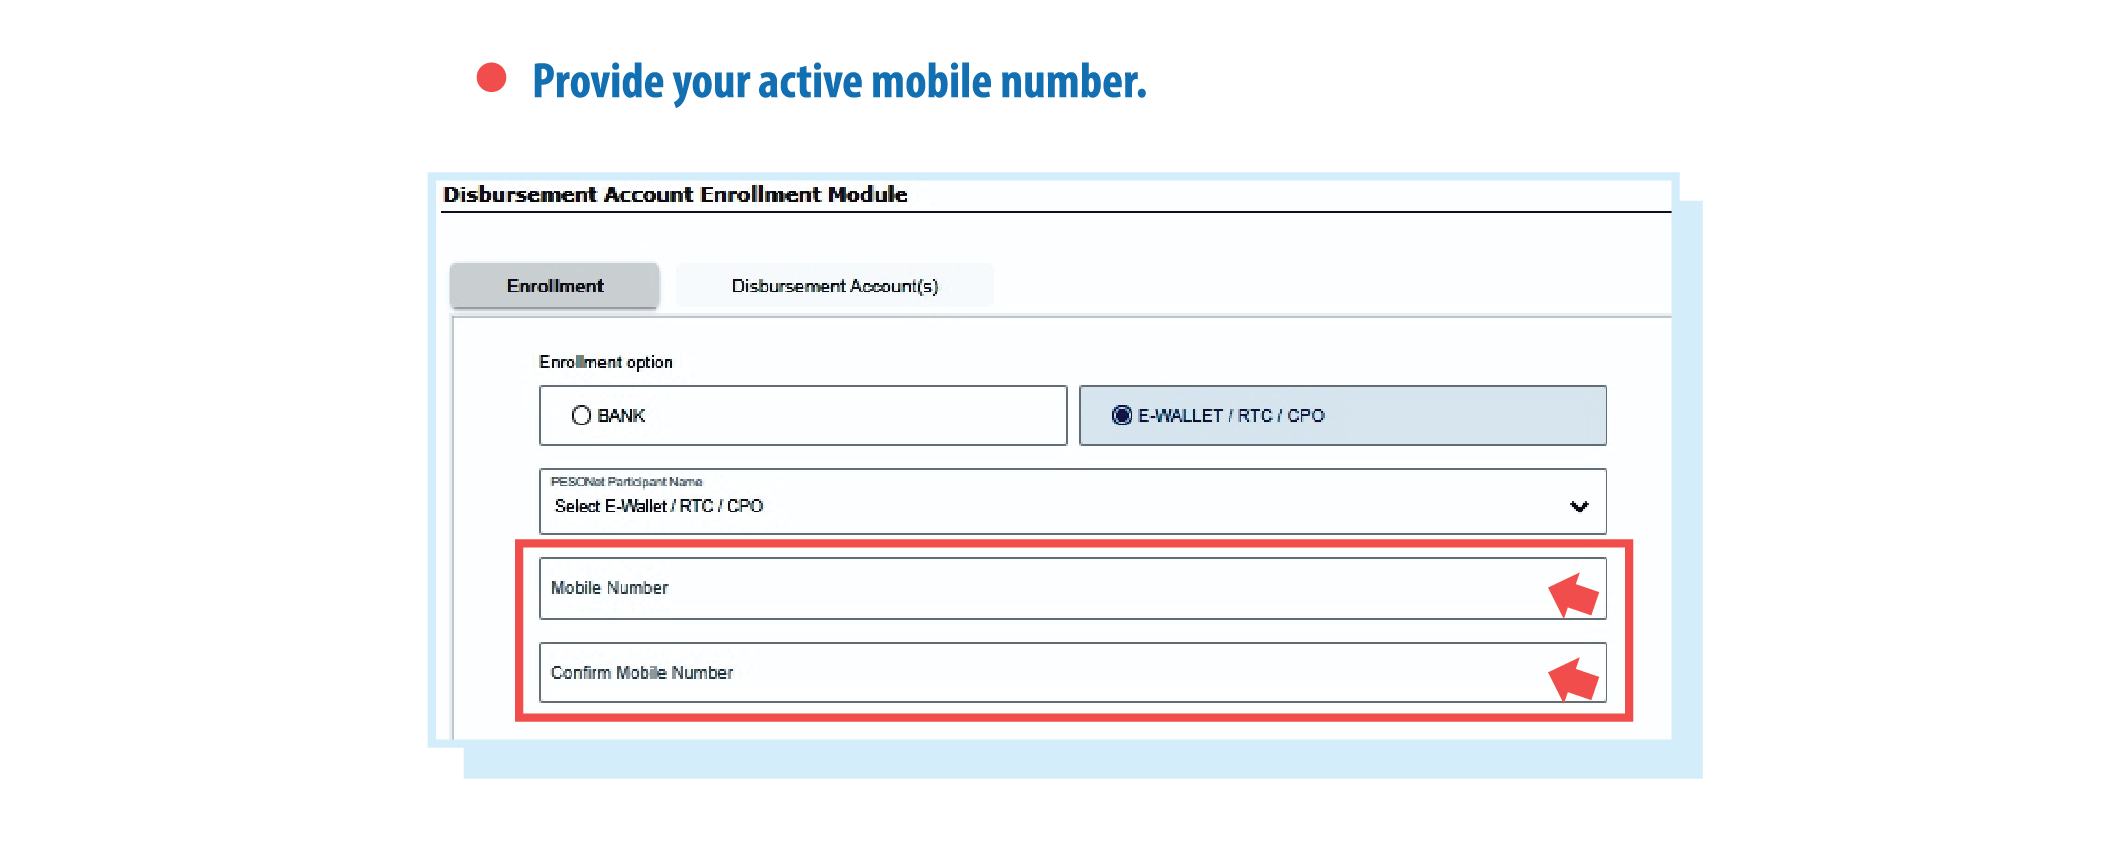2101x845 pixels.
Task: Select the E-WALLET / RTC / CPO radio button
Action: [x=1122, y=415]
